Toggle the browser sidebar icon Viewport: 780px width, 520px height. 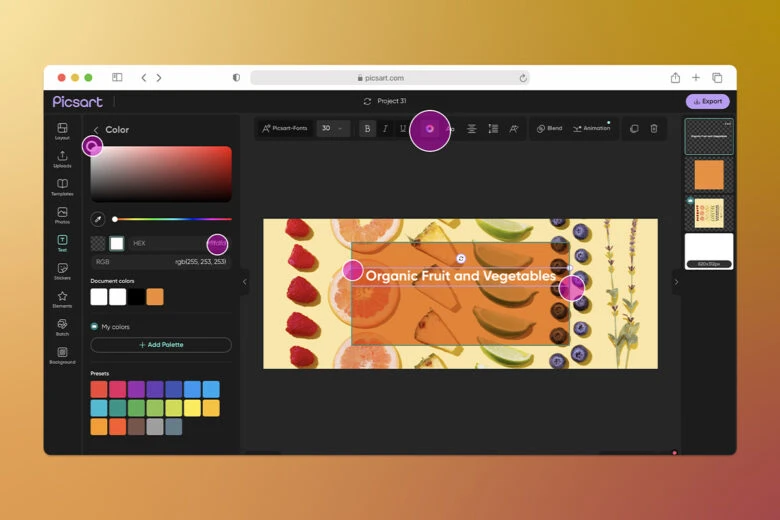(117, 77)
